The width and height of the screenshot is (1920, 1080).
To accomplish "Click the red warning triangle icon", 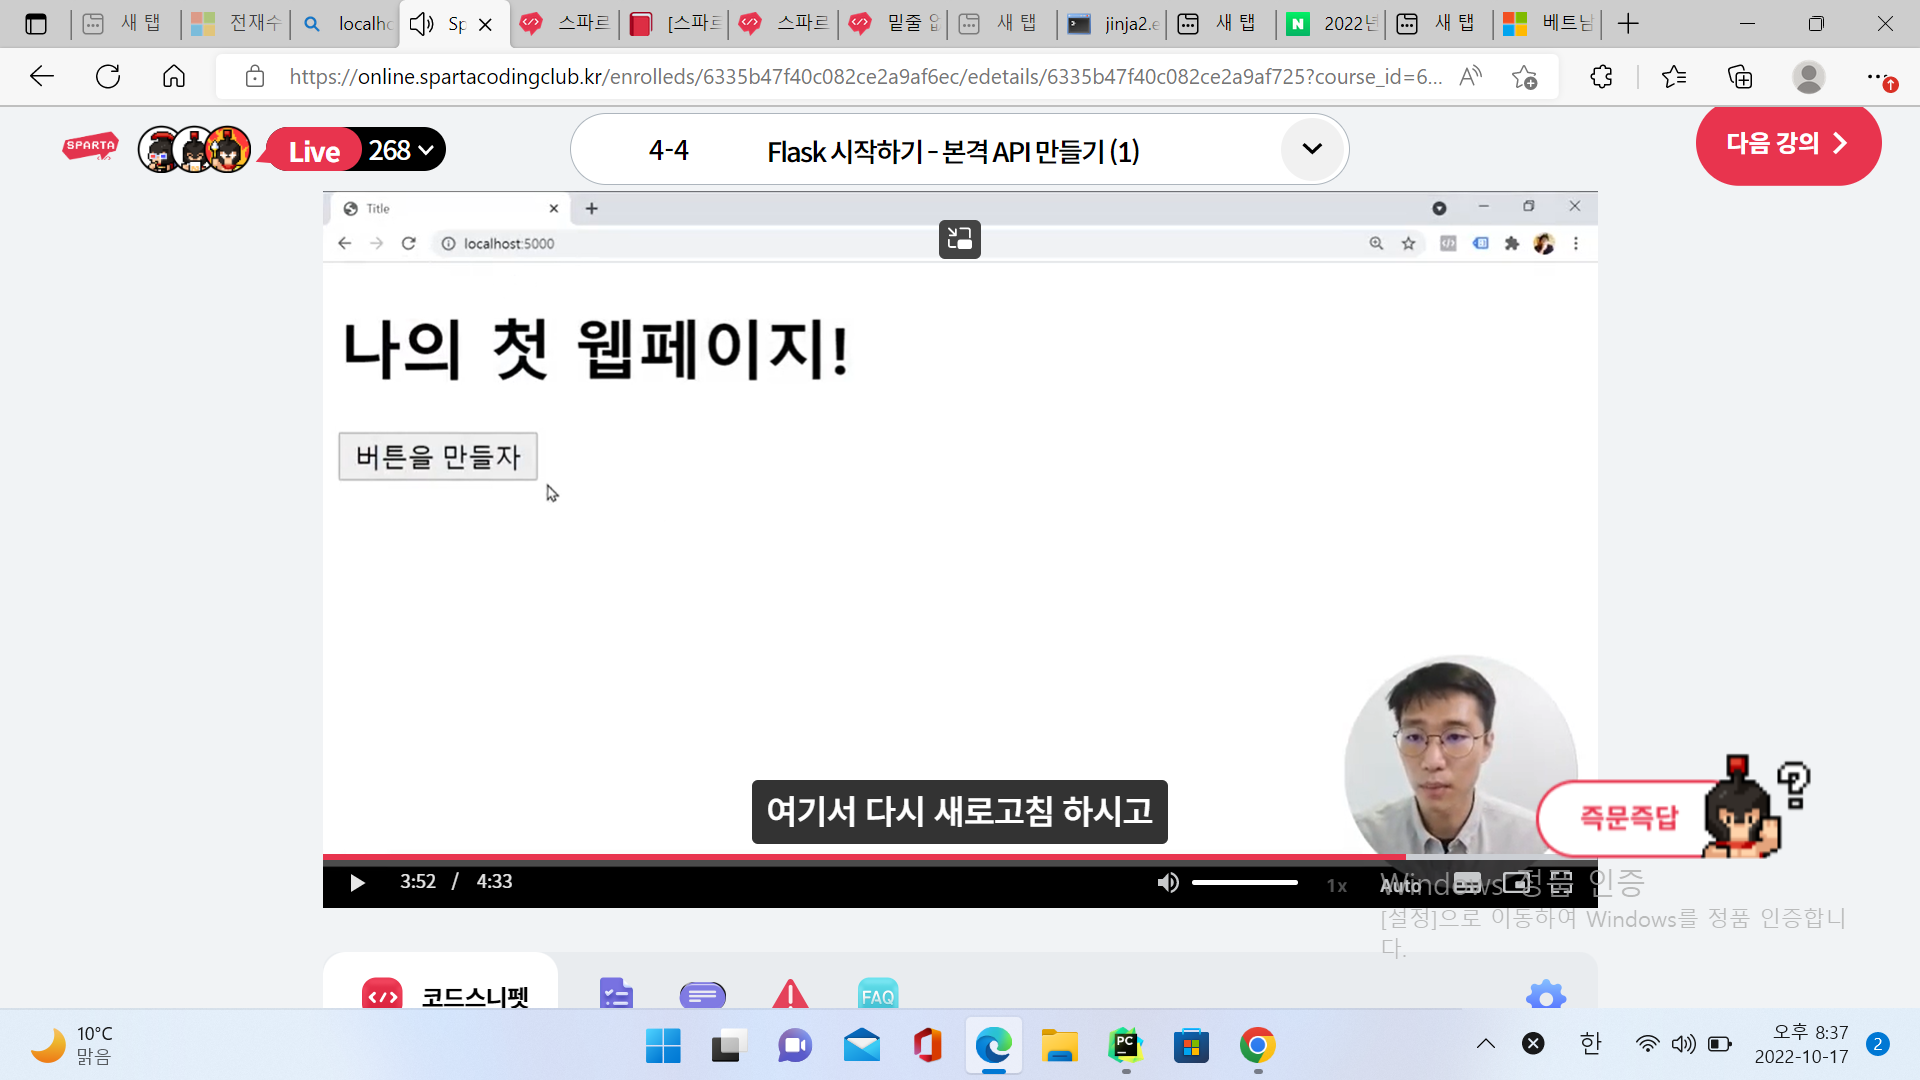I will click(x=790, y=993).
